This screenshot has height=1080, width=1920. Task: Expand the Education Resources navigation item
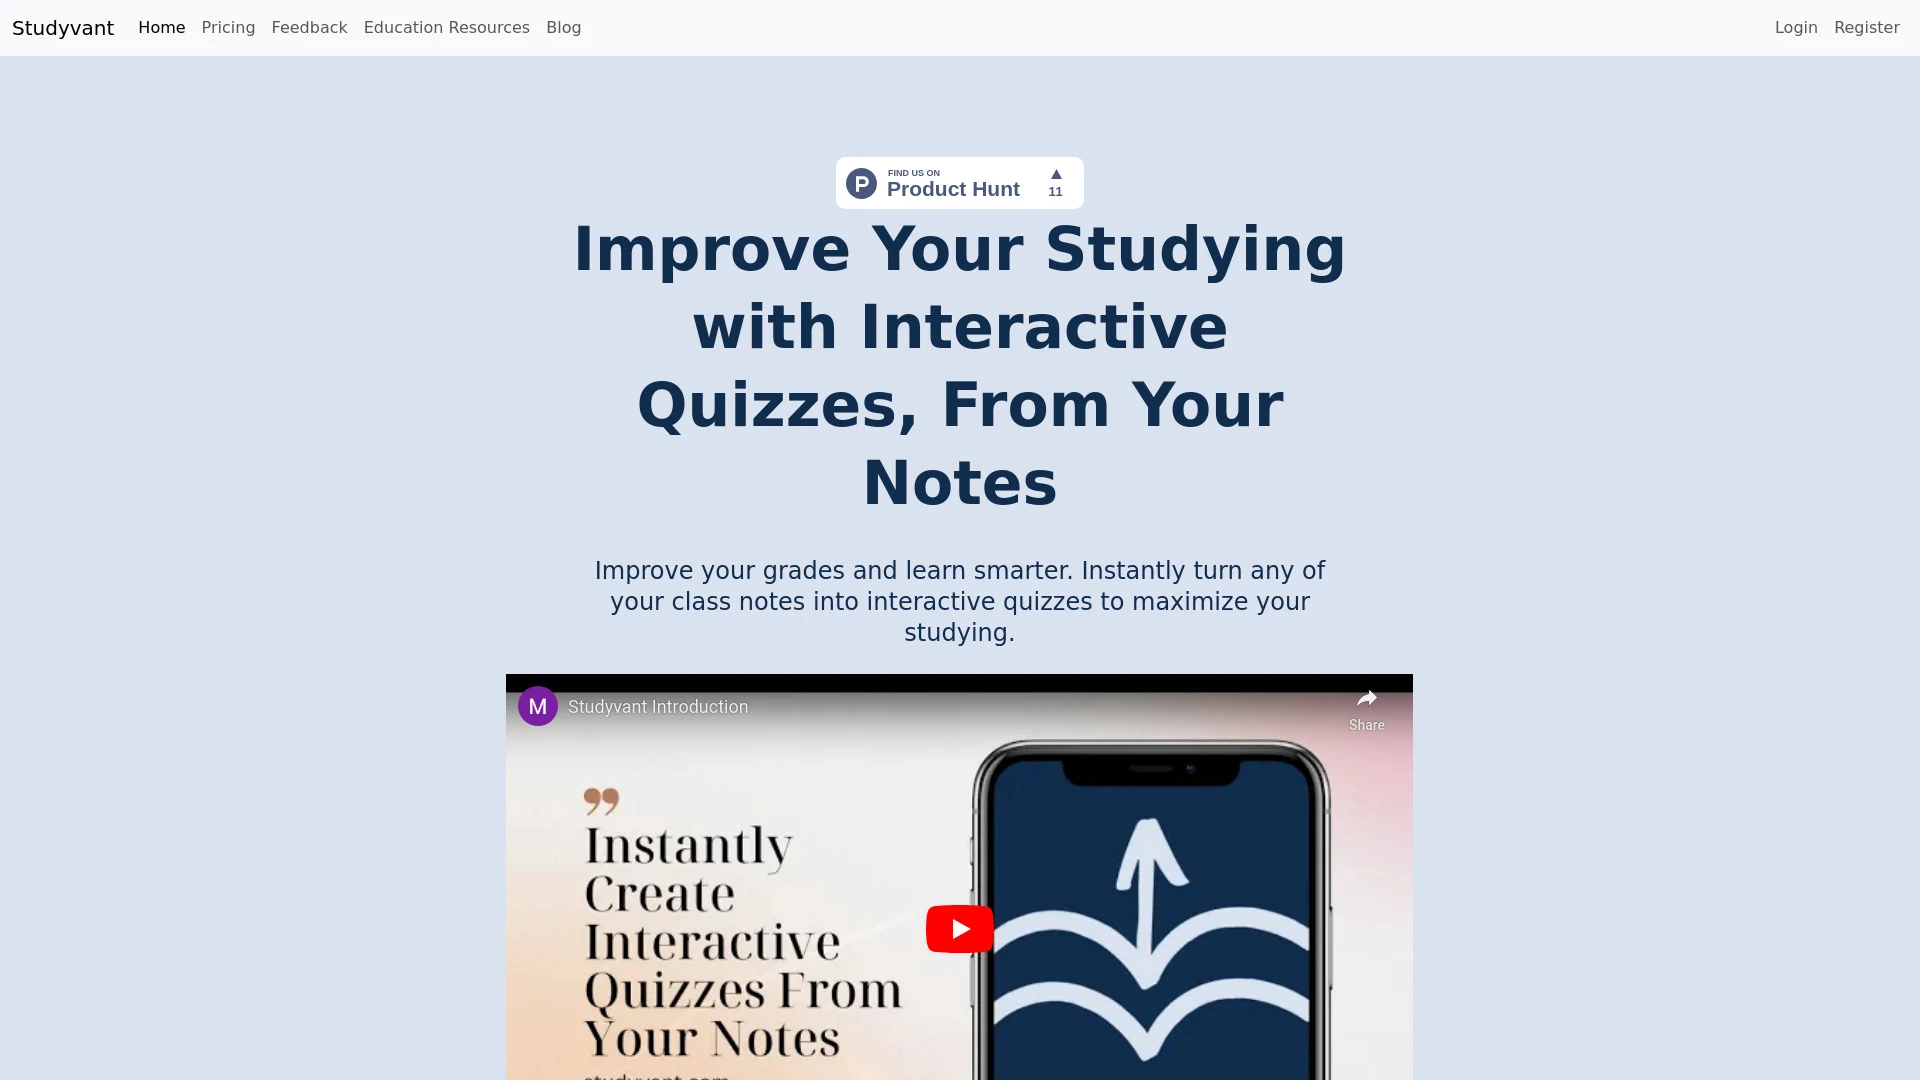[x=446, y=28]
